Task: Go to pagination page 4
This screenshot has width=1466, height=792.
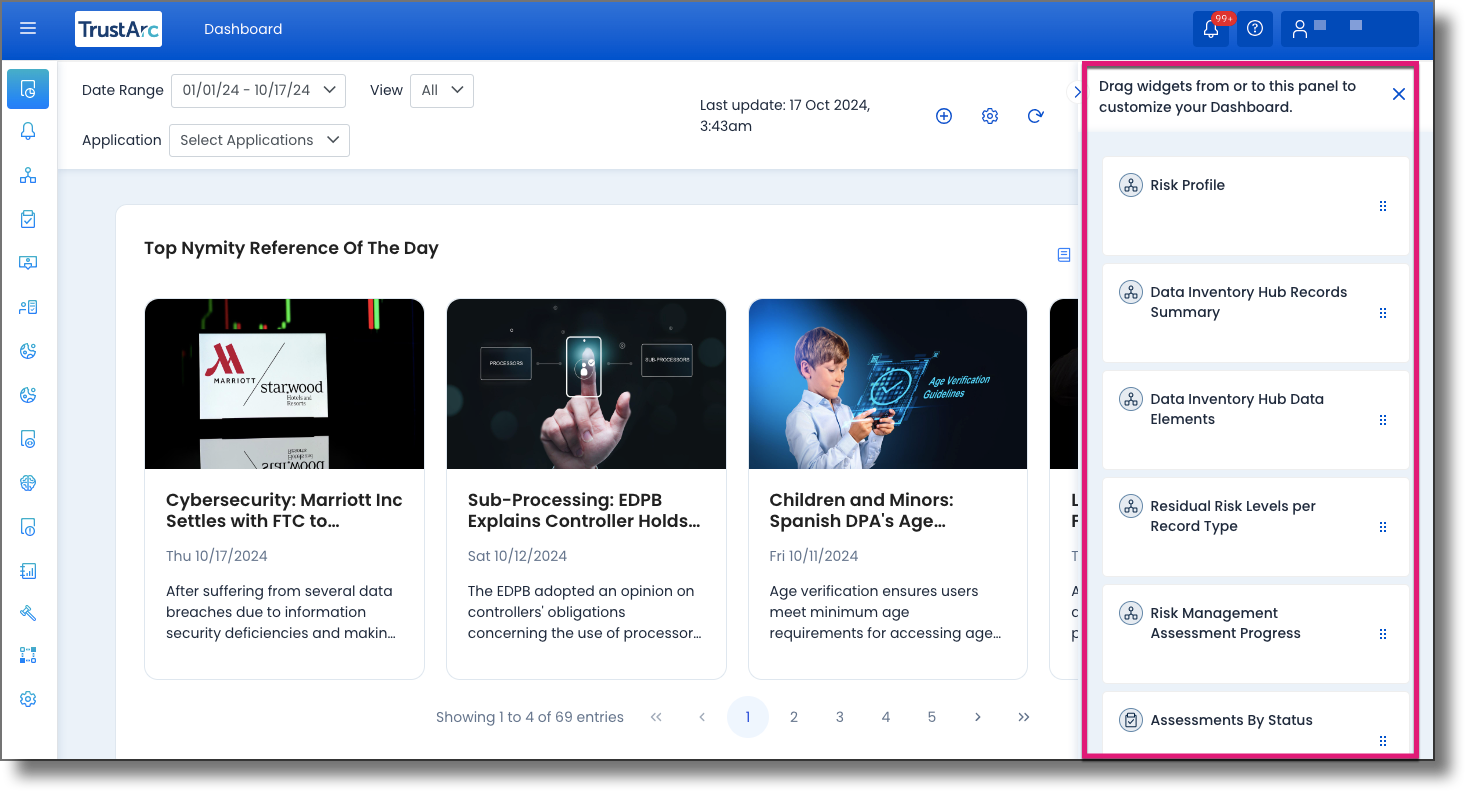Action: (x=886, y=717)
